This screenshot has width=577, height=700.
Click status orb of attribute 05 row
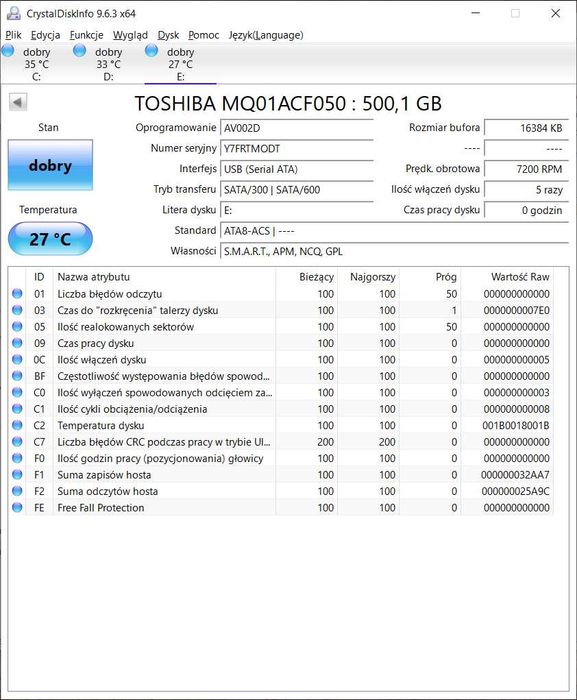pyautogui.click(x=17, y=326)
